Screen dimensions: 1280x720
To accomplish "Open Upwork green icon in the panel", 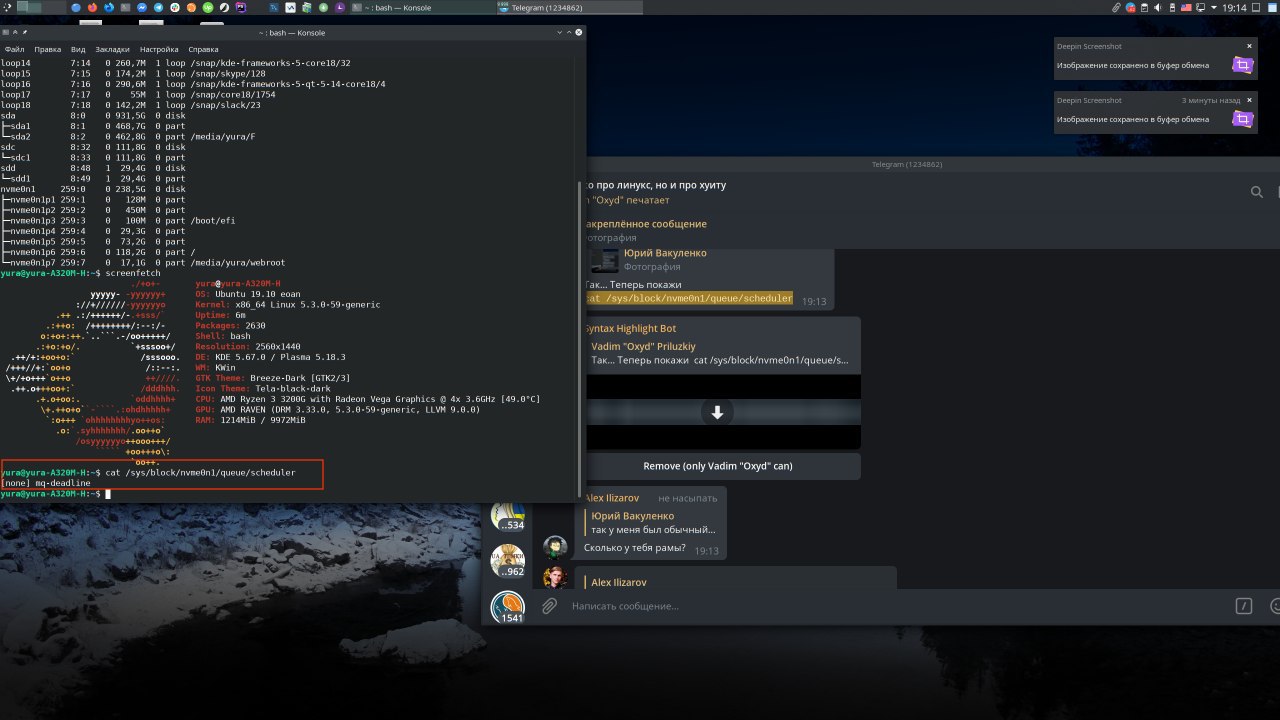I will [x=207, y=7].
